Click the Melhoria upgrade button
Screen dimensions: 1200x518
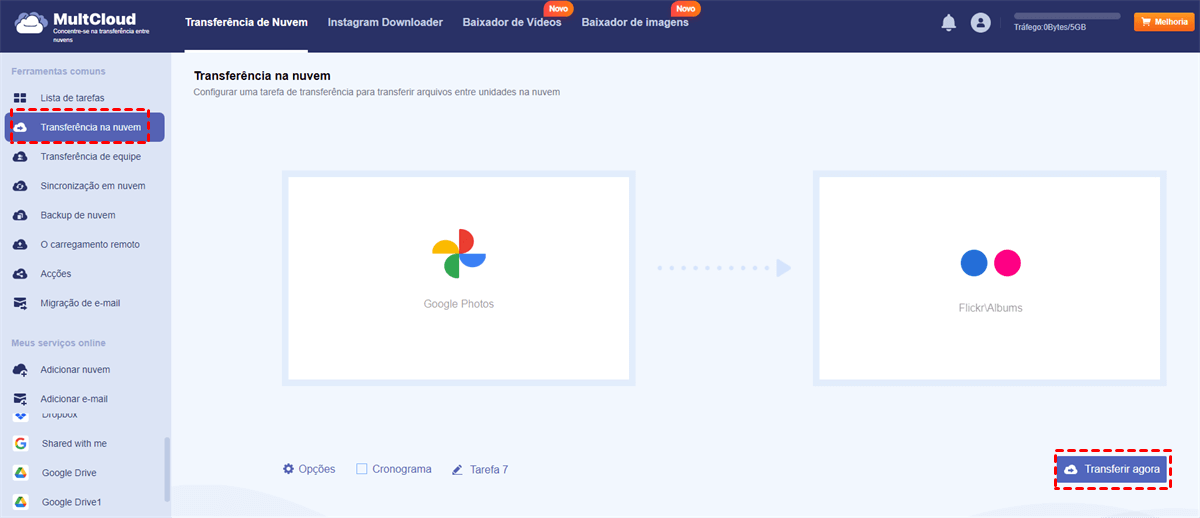(x=1162, y=22)
